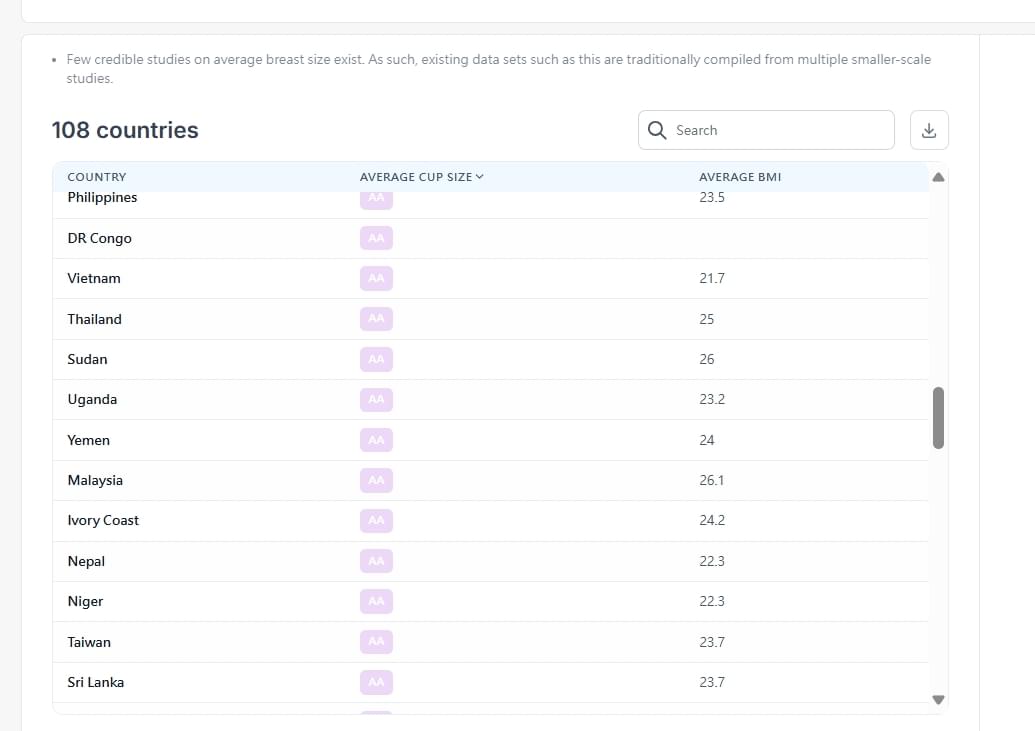Select the Ivory Coast country cell
Viewport: 1035px width, 731px height.
[x=103, y=521]
